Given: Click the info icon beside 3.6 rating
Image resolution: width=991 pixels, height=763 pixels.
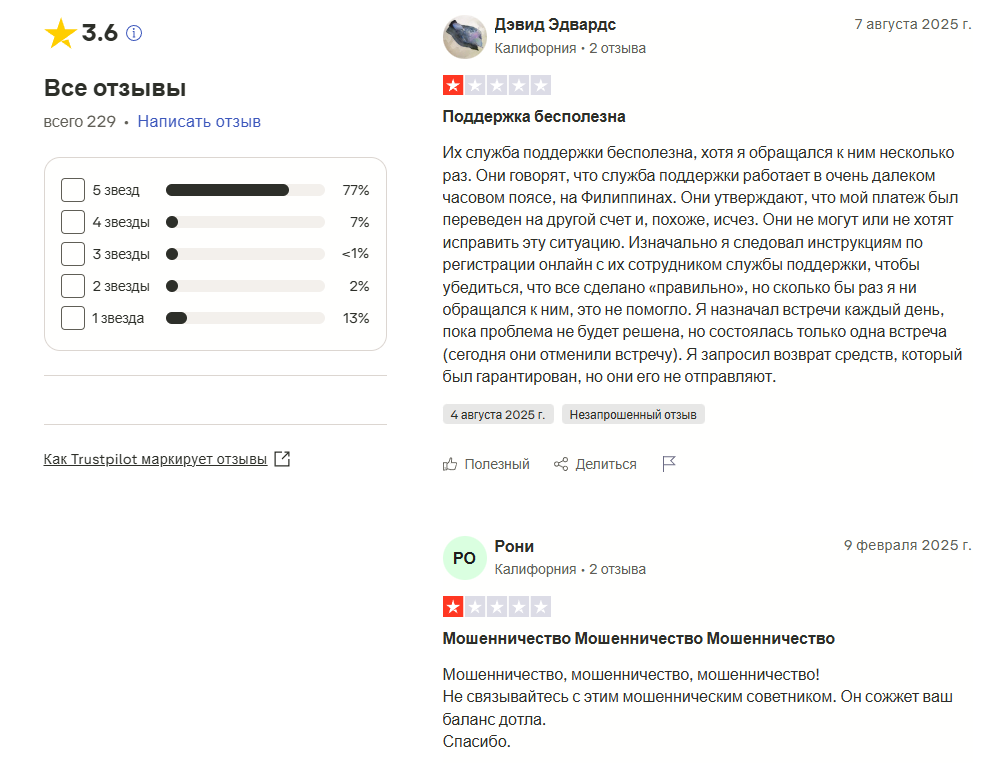Looking at the screenshot, I should point(134,33).
